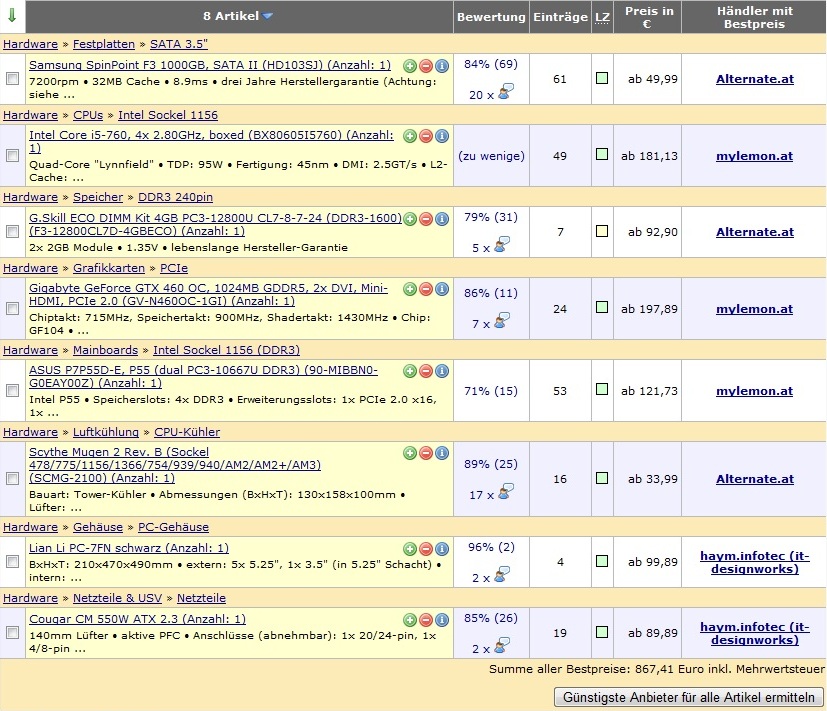Viewport: 827px width, 711px height.
Task: Open info icon for Cougar CM 550W
Action: pyautogui.click(x=442, y=620)
